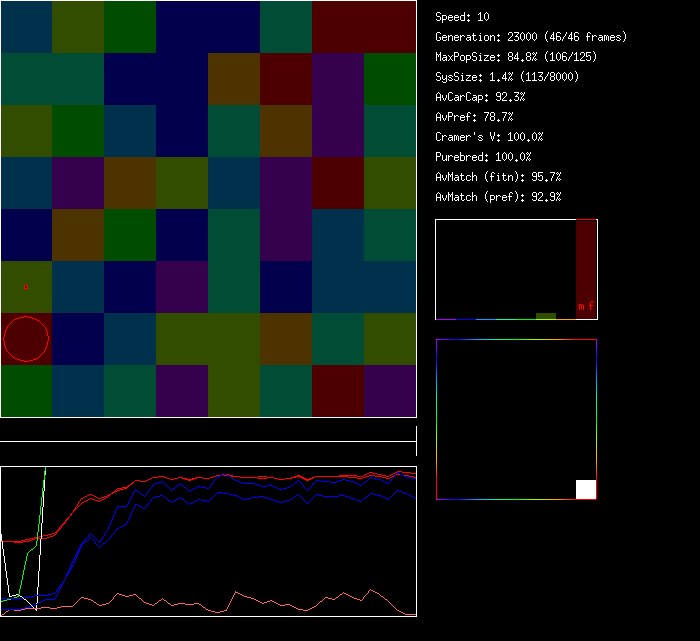
Task: Click the Speed: 10 readout
Action: (463, 17)
